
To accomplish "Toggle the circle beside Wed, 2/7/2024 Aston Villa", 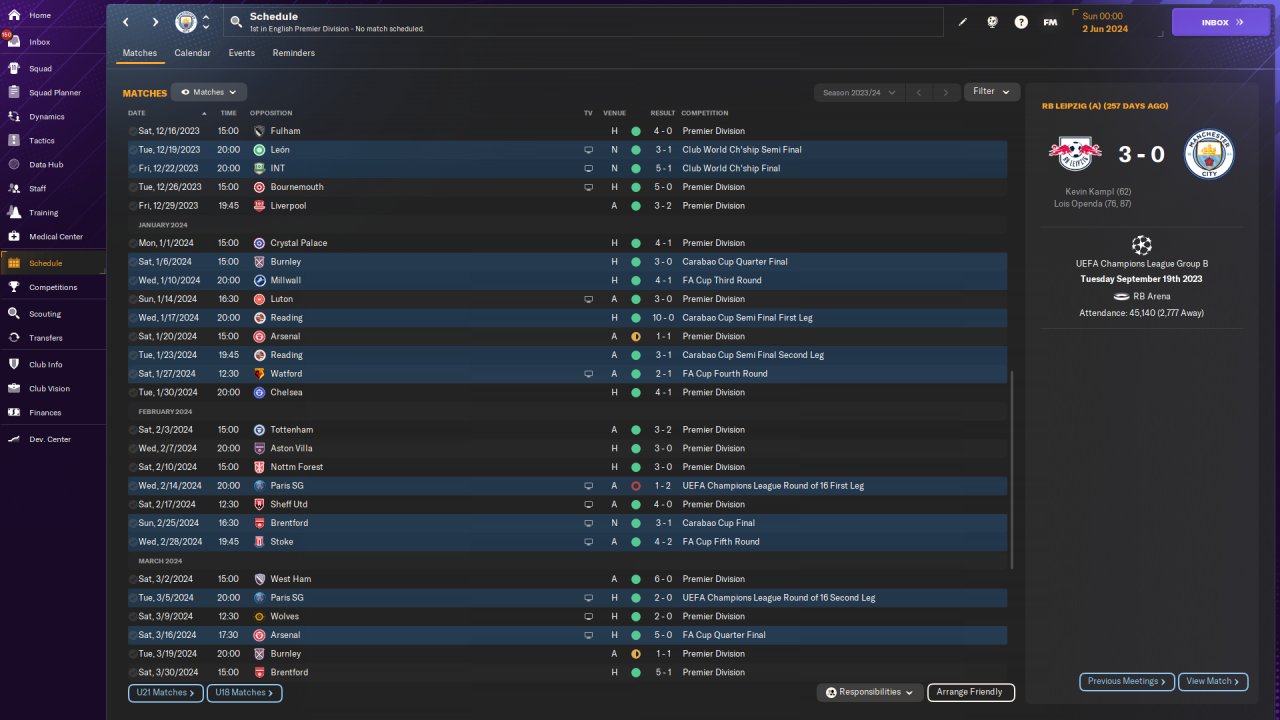I will pyautogui.click(x=133, y=449).
